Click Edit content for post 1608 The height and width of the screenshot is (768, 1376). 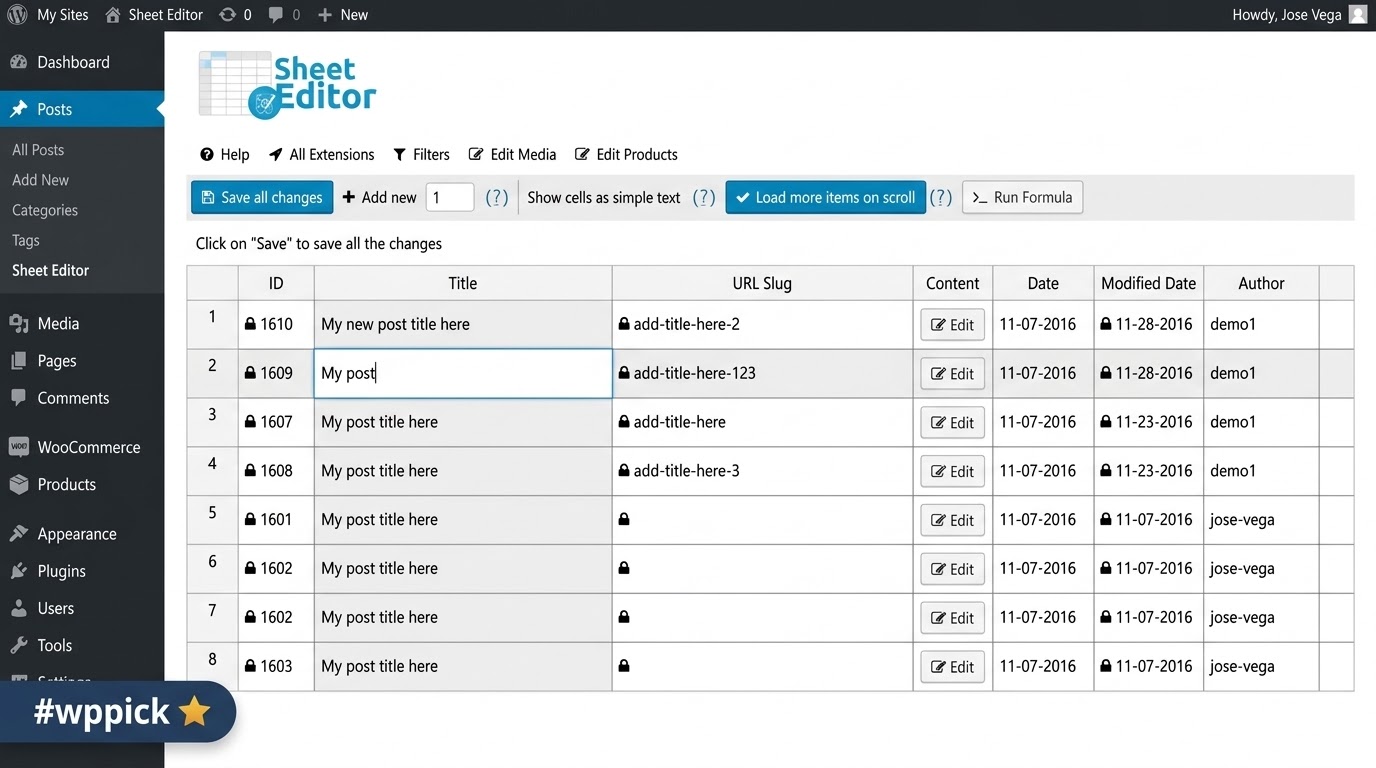(952, 472)
